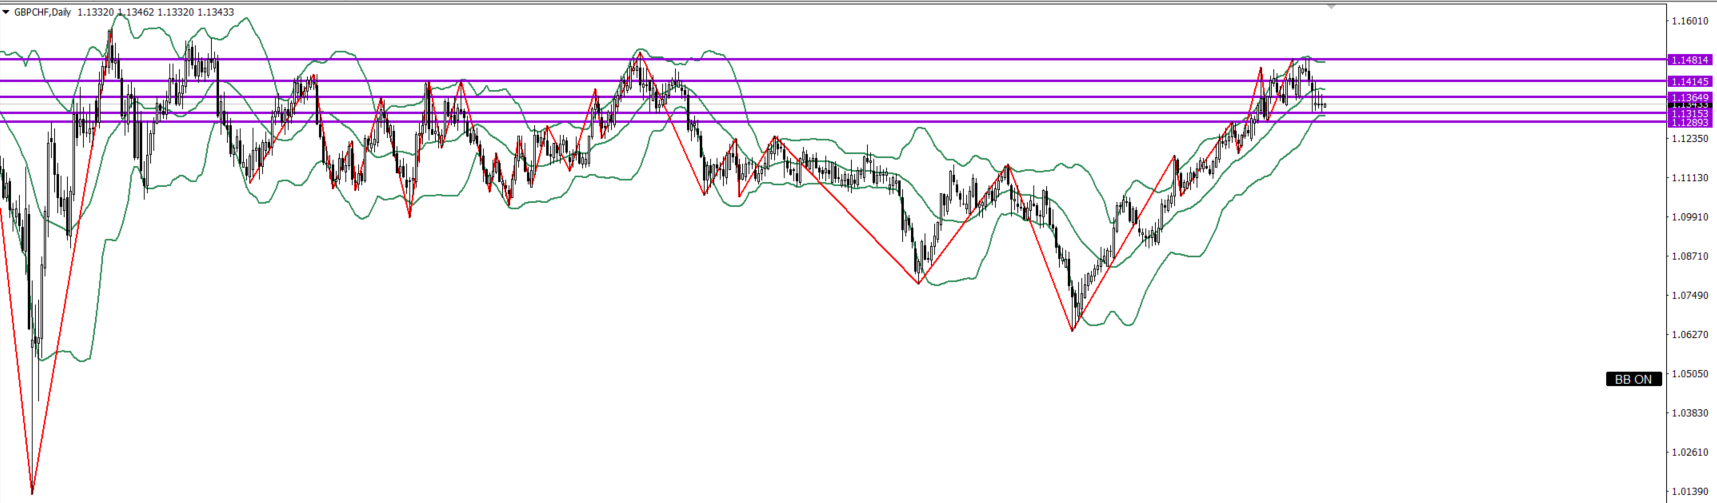Click the 1.09910 price scale value

click(x=1690, y=217)
